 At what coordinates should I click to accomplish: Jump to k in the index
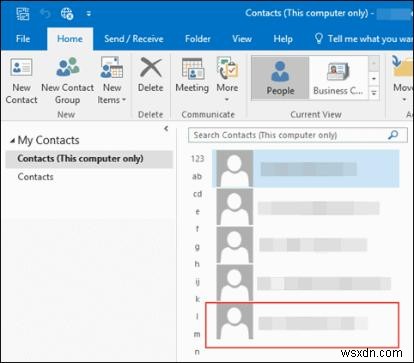click(197, 299)
